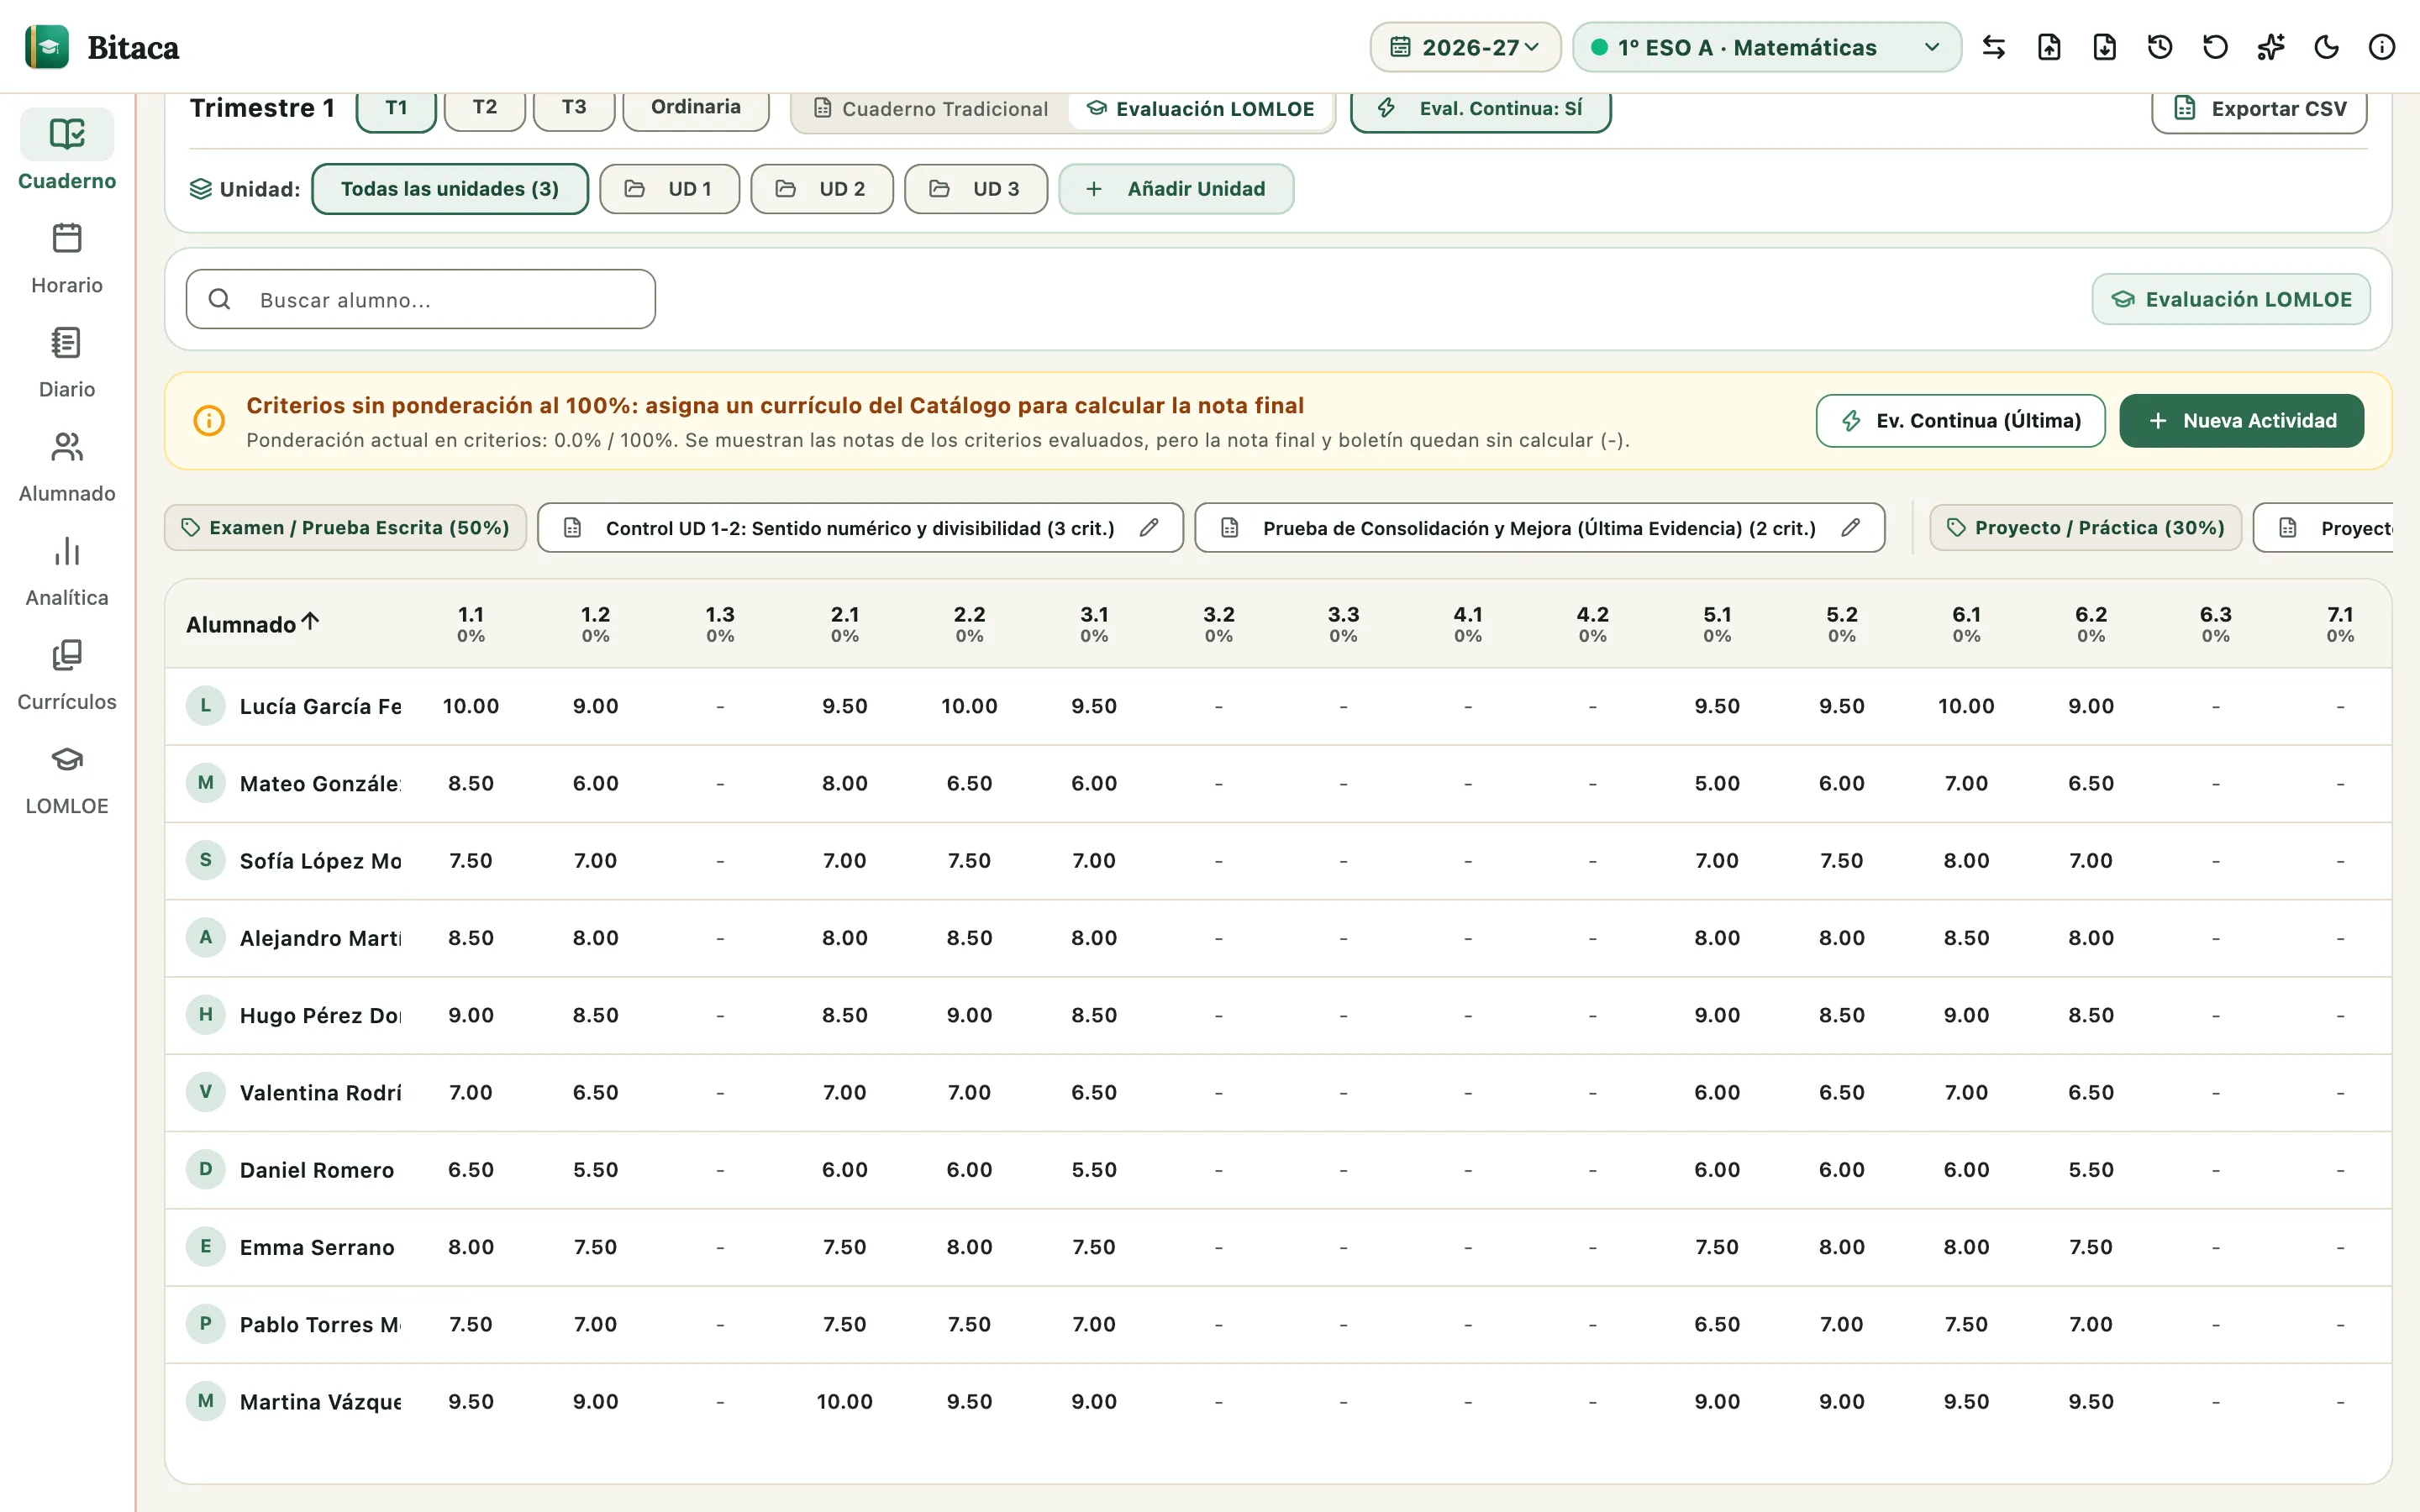Click the undo/reset arrow icon
The height and width of the screenshot is (1512, 2420).
tap(2215, 47)
